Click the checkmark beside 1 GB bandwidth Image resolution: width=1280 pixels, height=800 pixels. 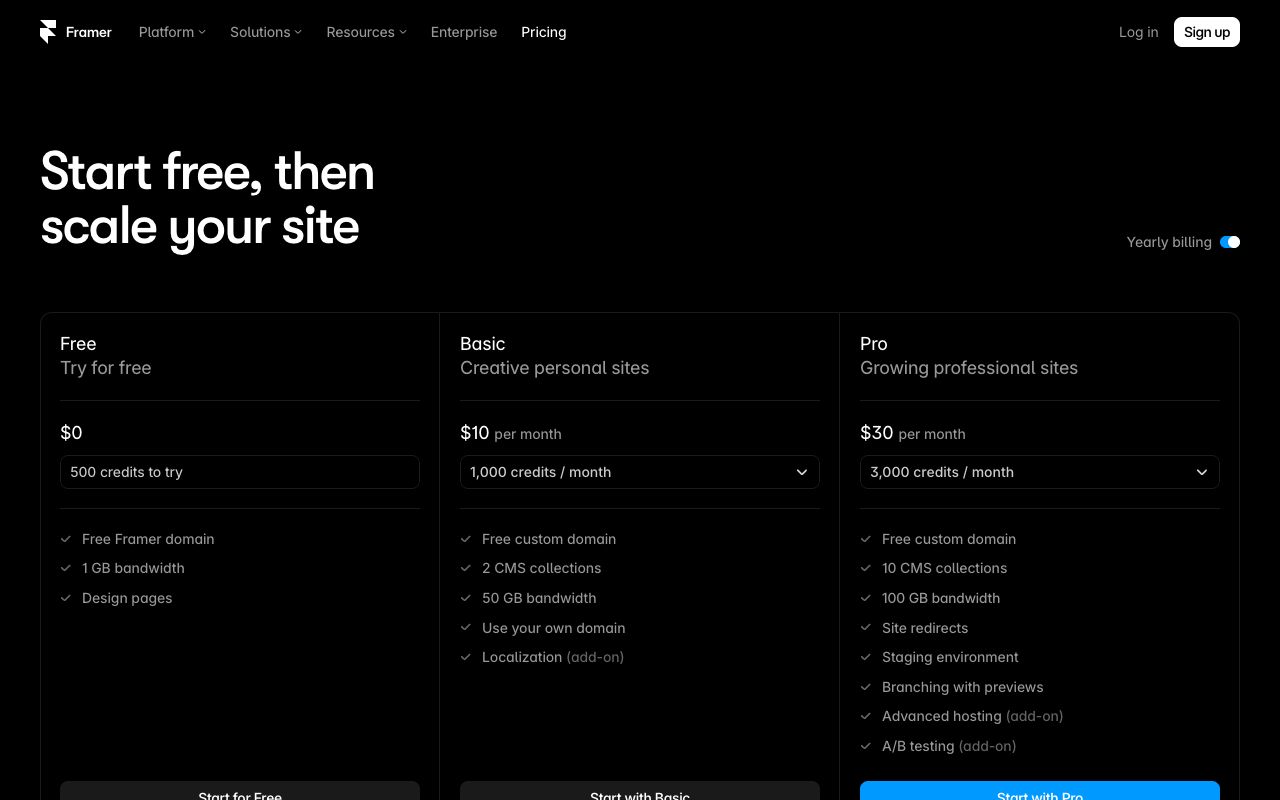(66, 568)
